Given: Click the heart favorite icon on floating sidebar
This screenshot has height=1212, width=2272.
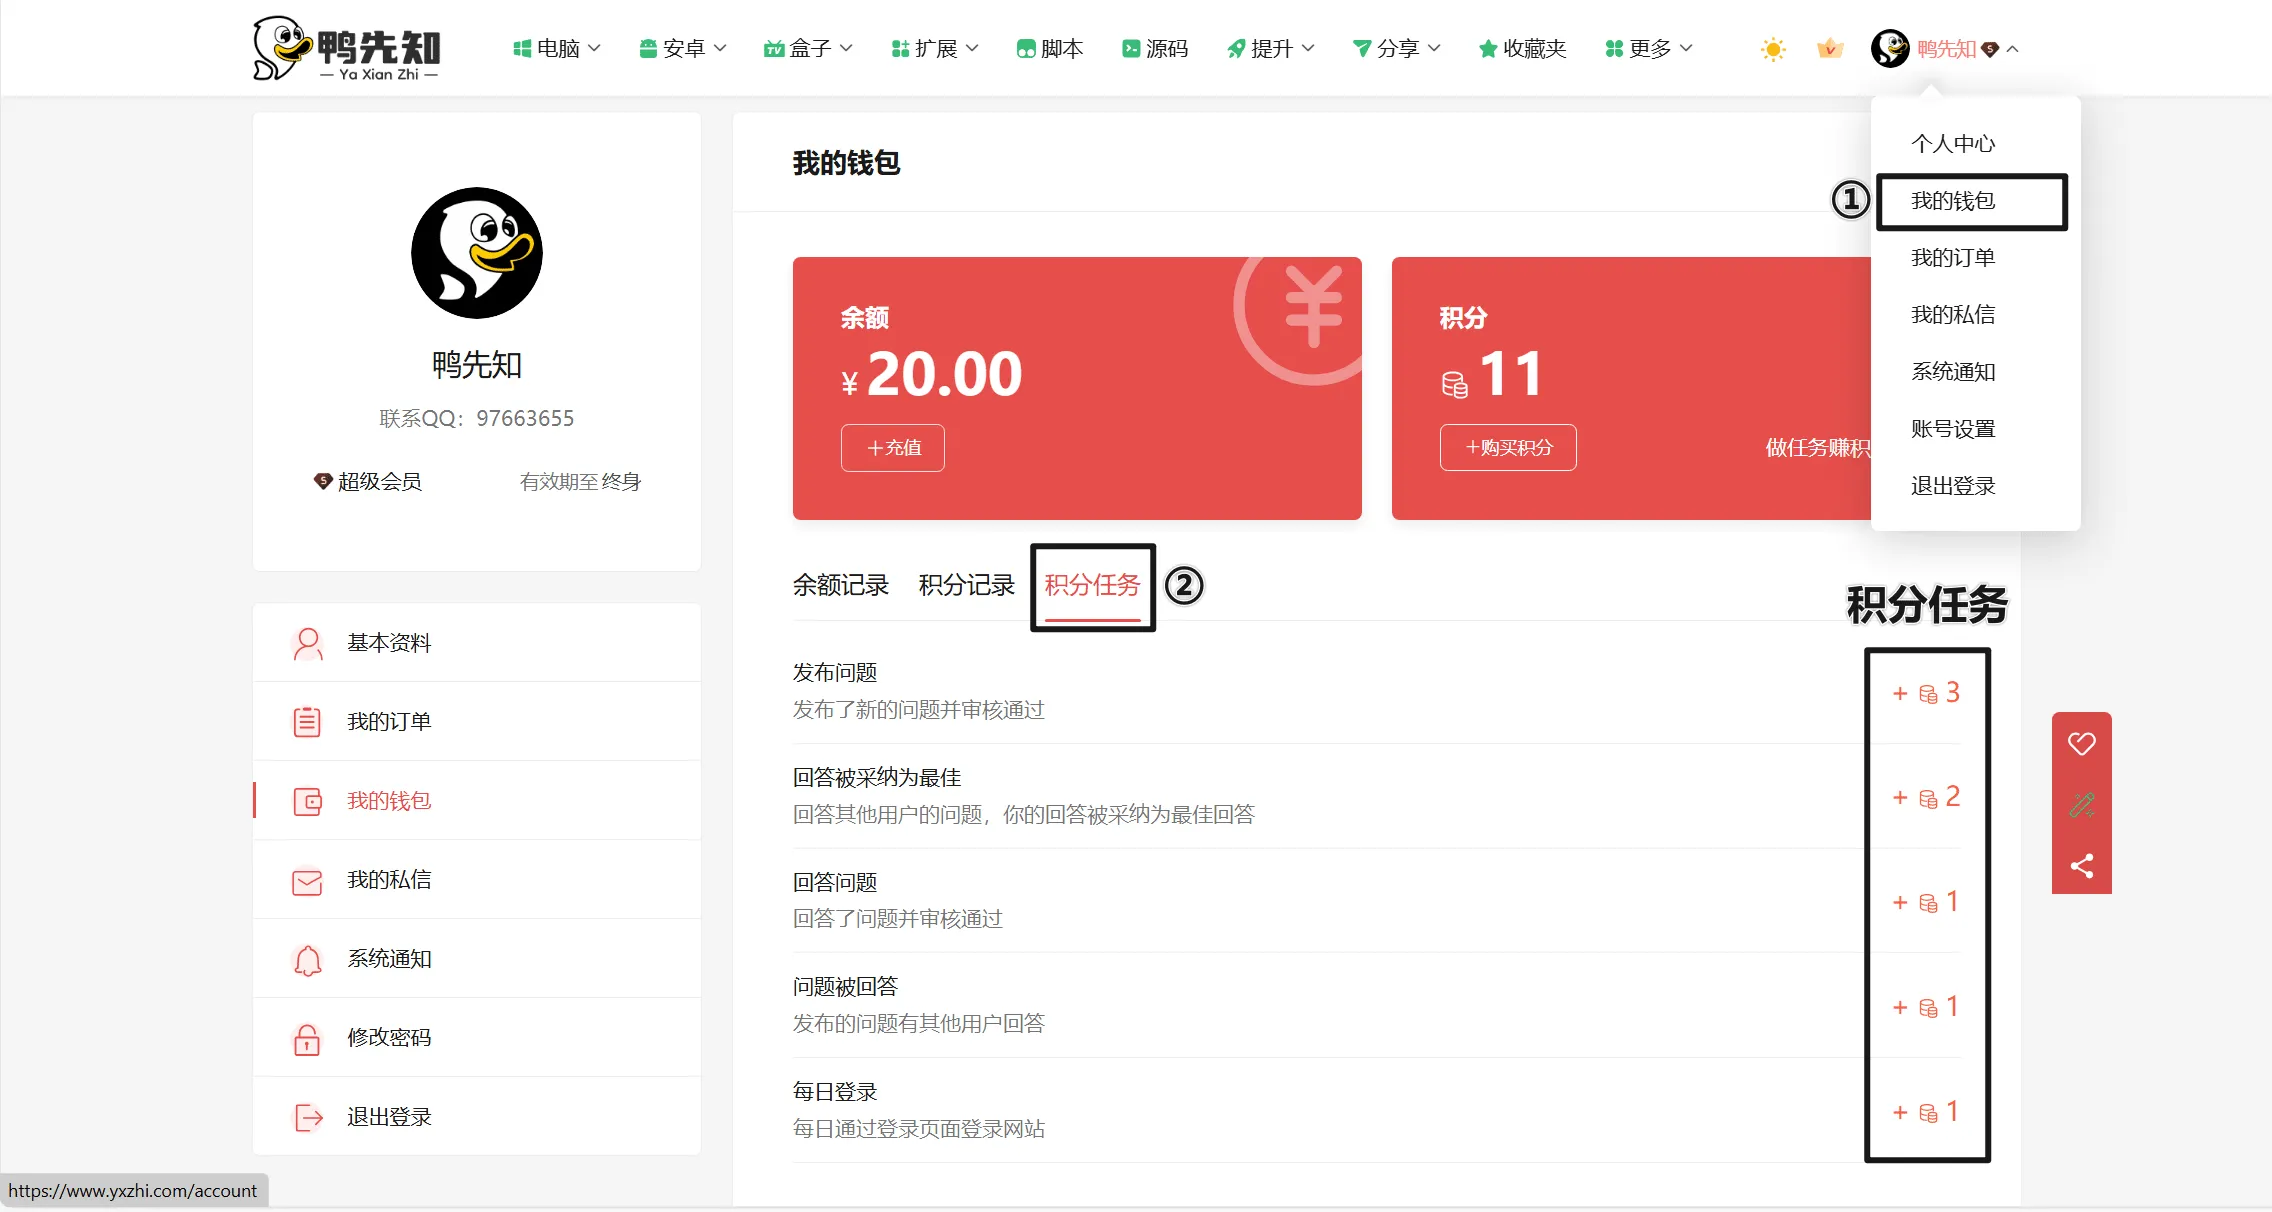Looking at the screenshot, I should pyautogui.click(x=2082, y=744).
